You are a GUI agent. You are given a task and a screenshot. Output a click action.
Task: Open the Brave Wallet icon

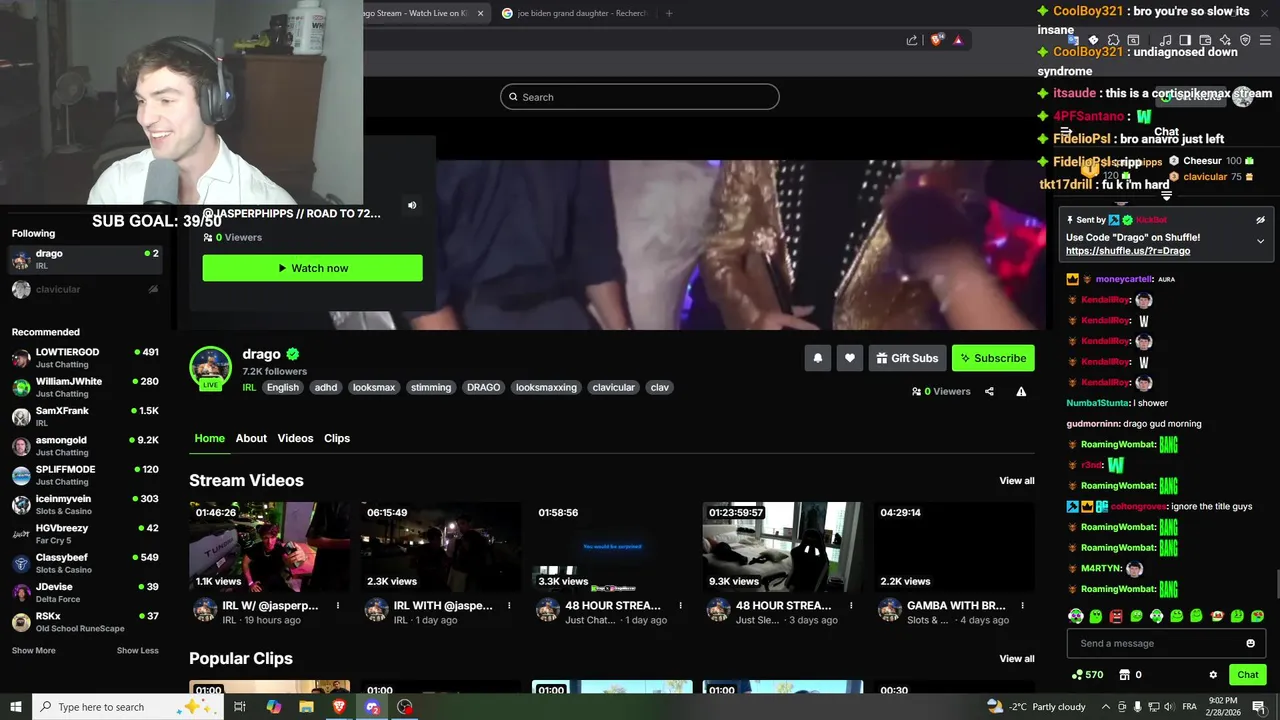point(1205,40)
